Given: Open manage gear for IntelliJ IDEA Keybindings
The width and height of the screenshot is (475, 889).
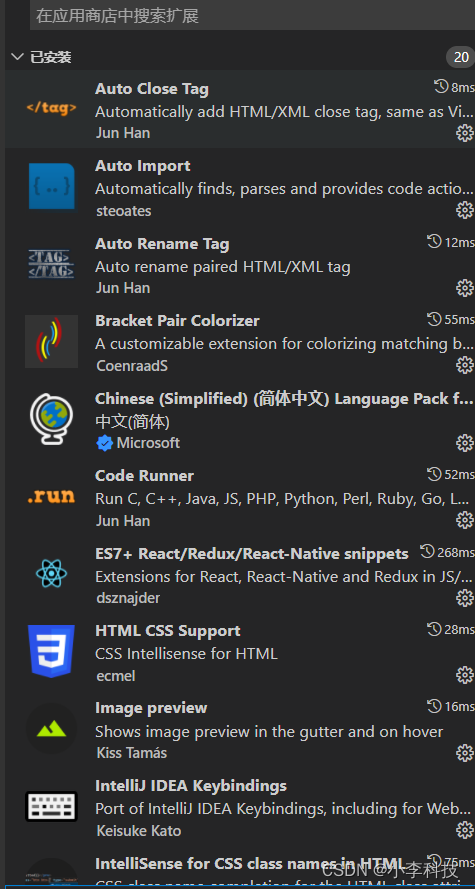Looking at the screenshot, I should (x=465, y=831).
